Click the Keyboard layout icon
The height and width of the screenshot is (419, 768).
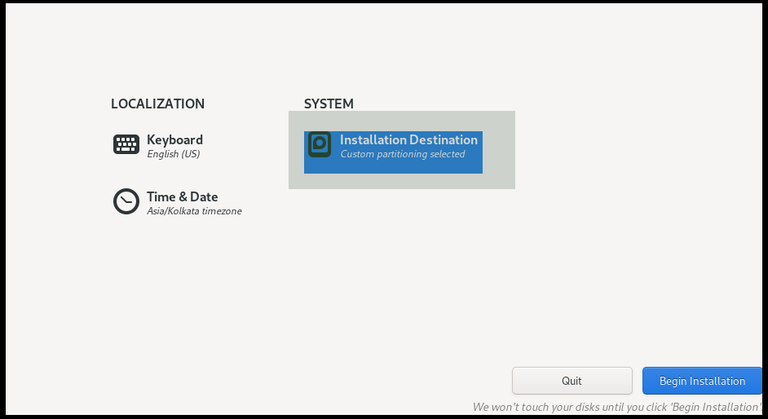point(126,145)
